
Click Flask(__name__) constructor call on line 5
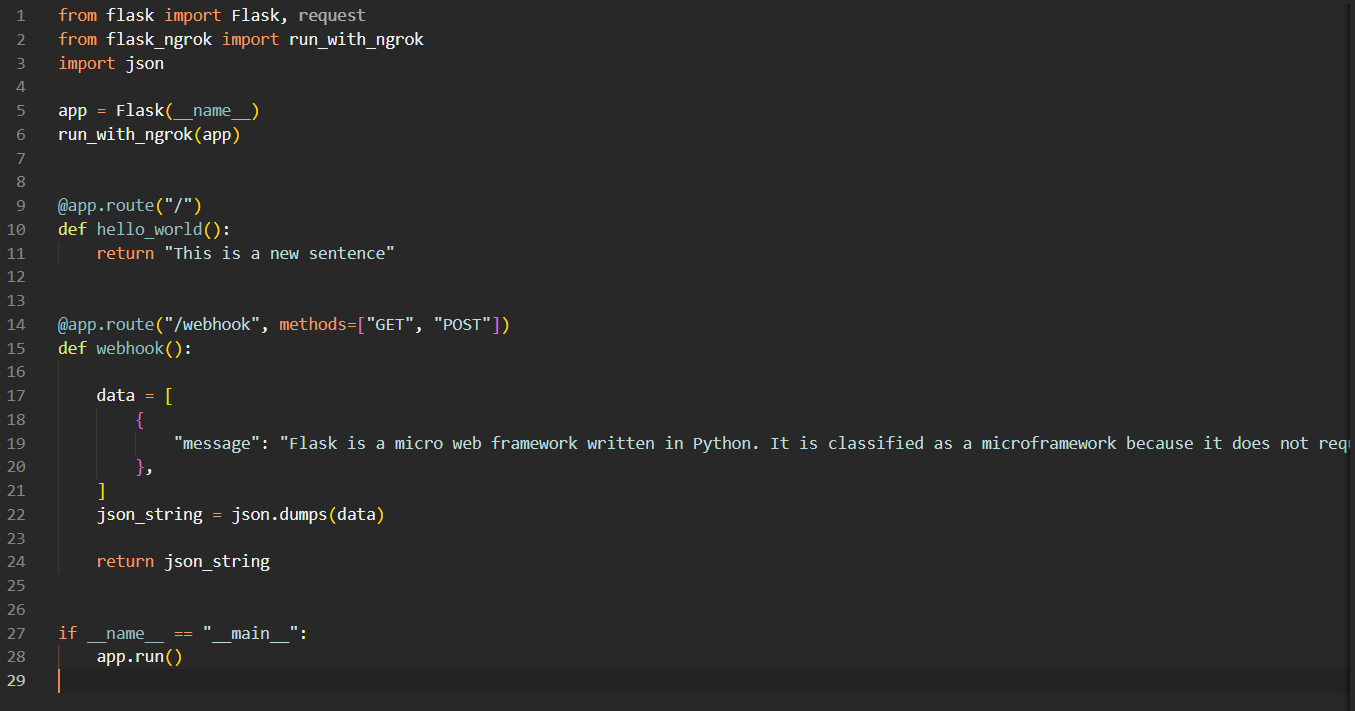187,111
